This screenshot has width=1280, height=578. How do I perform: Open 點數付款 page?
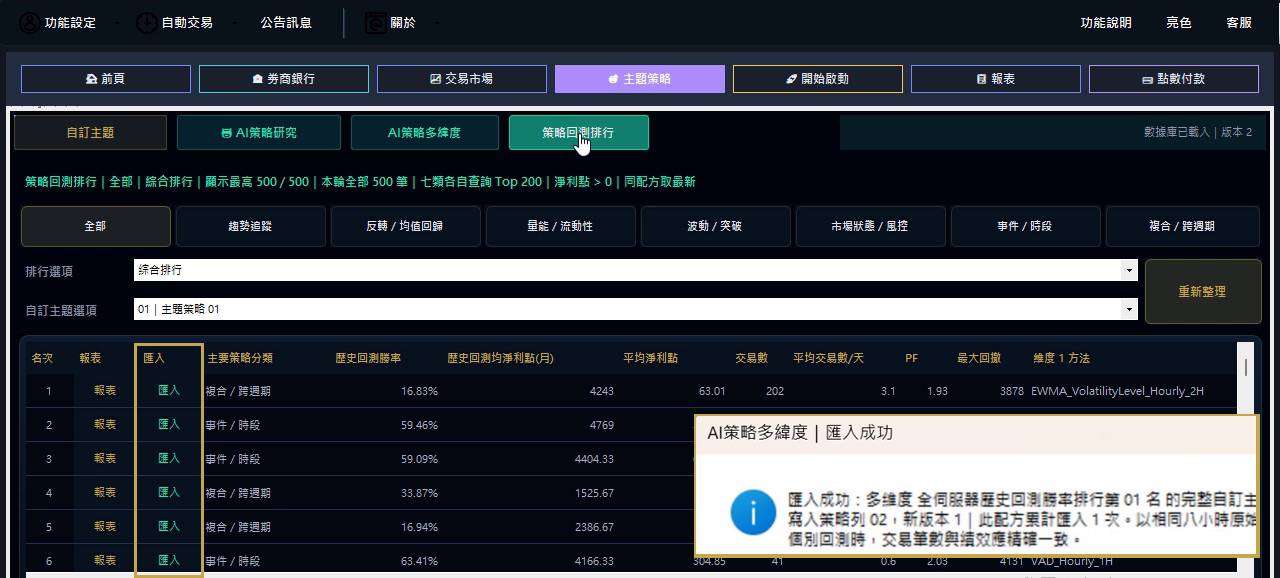[x=1174, y=79]
